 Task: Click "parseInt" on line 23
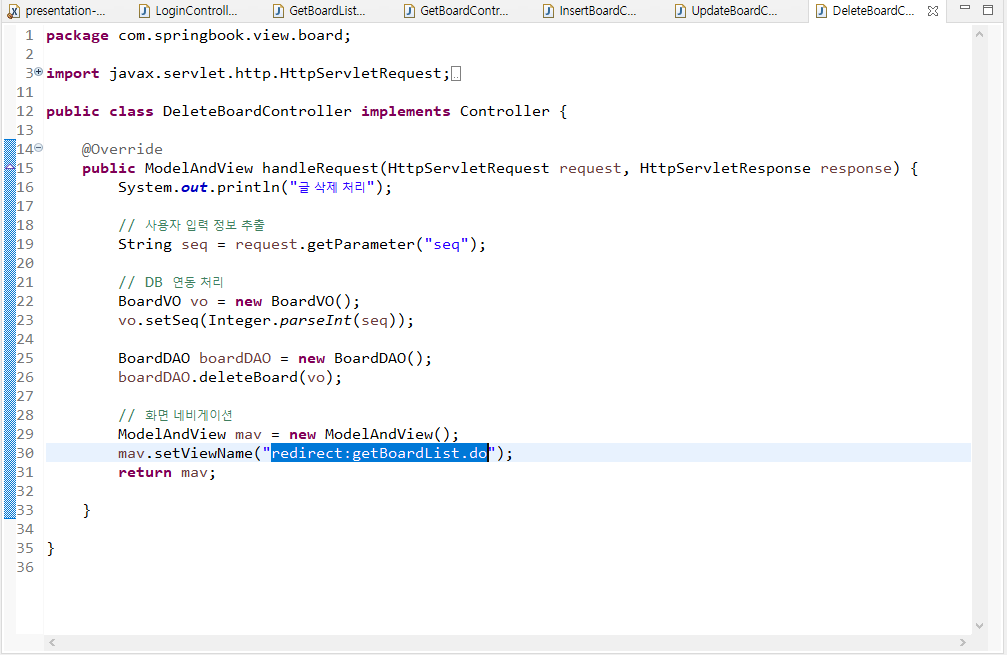315,320
